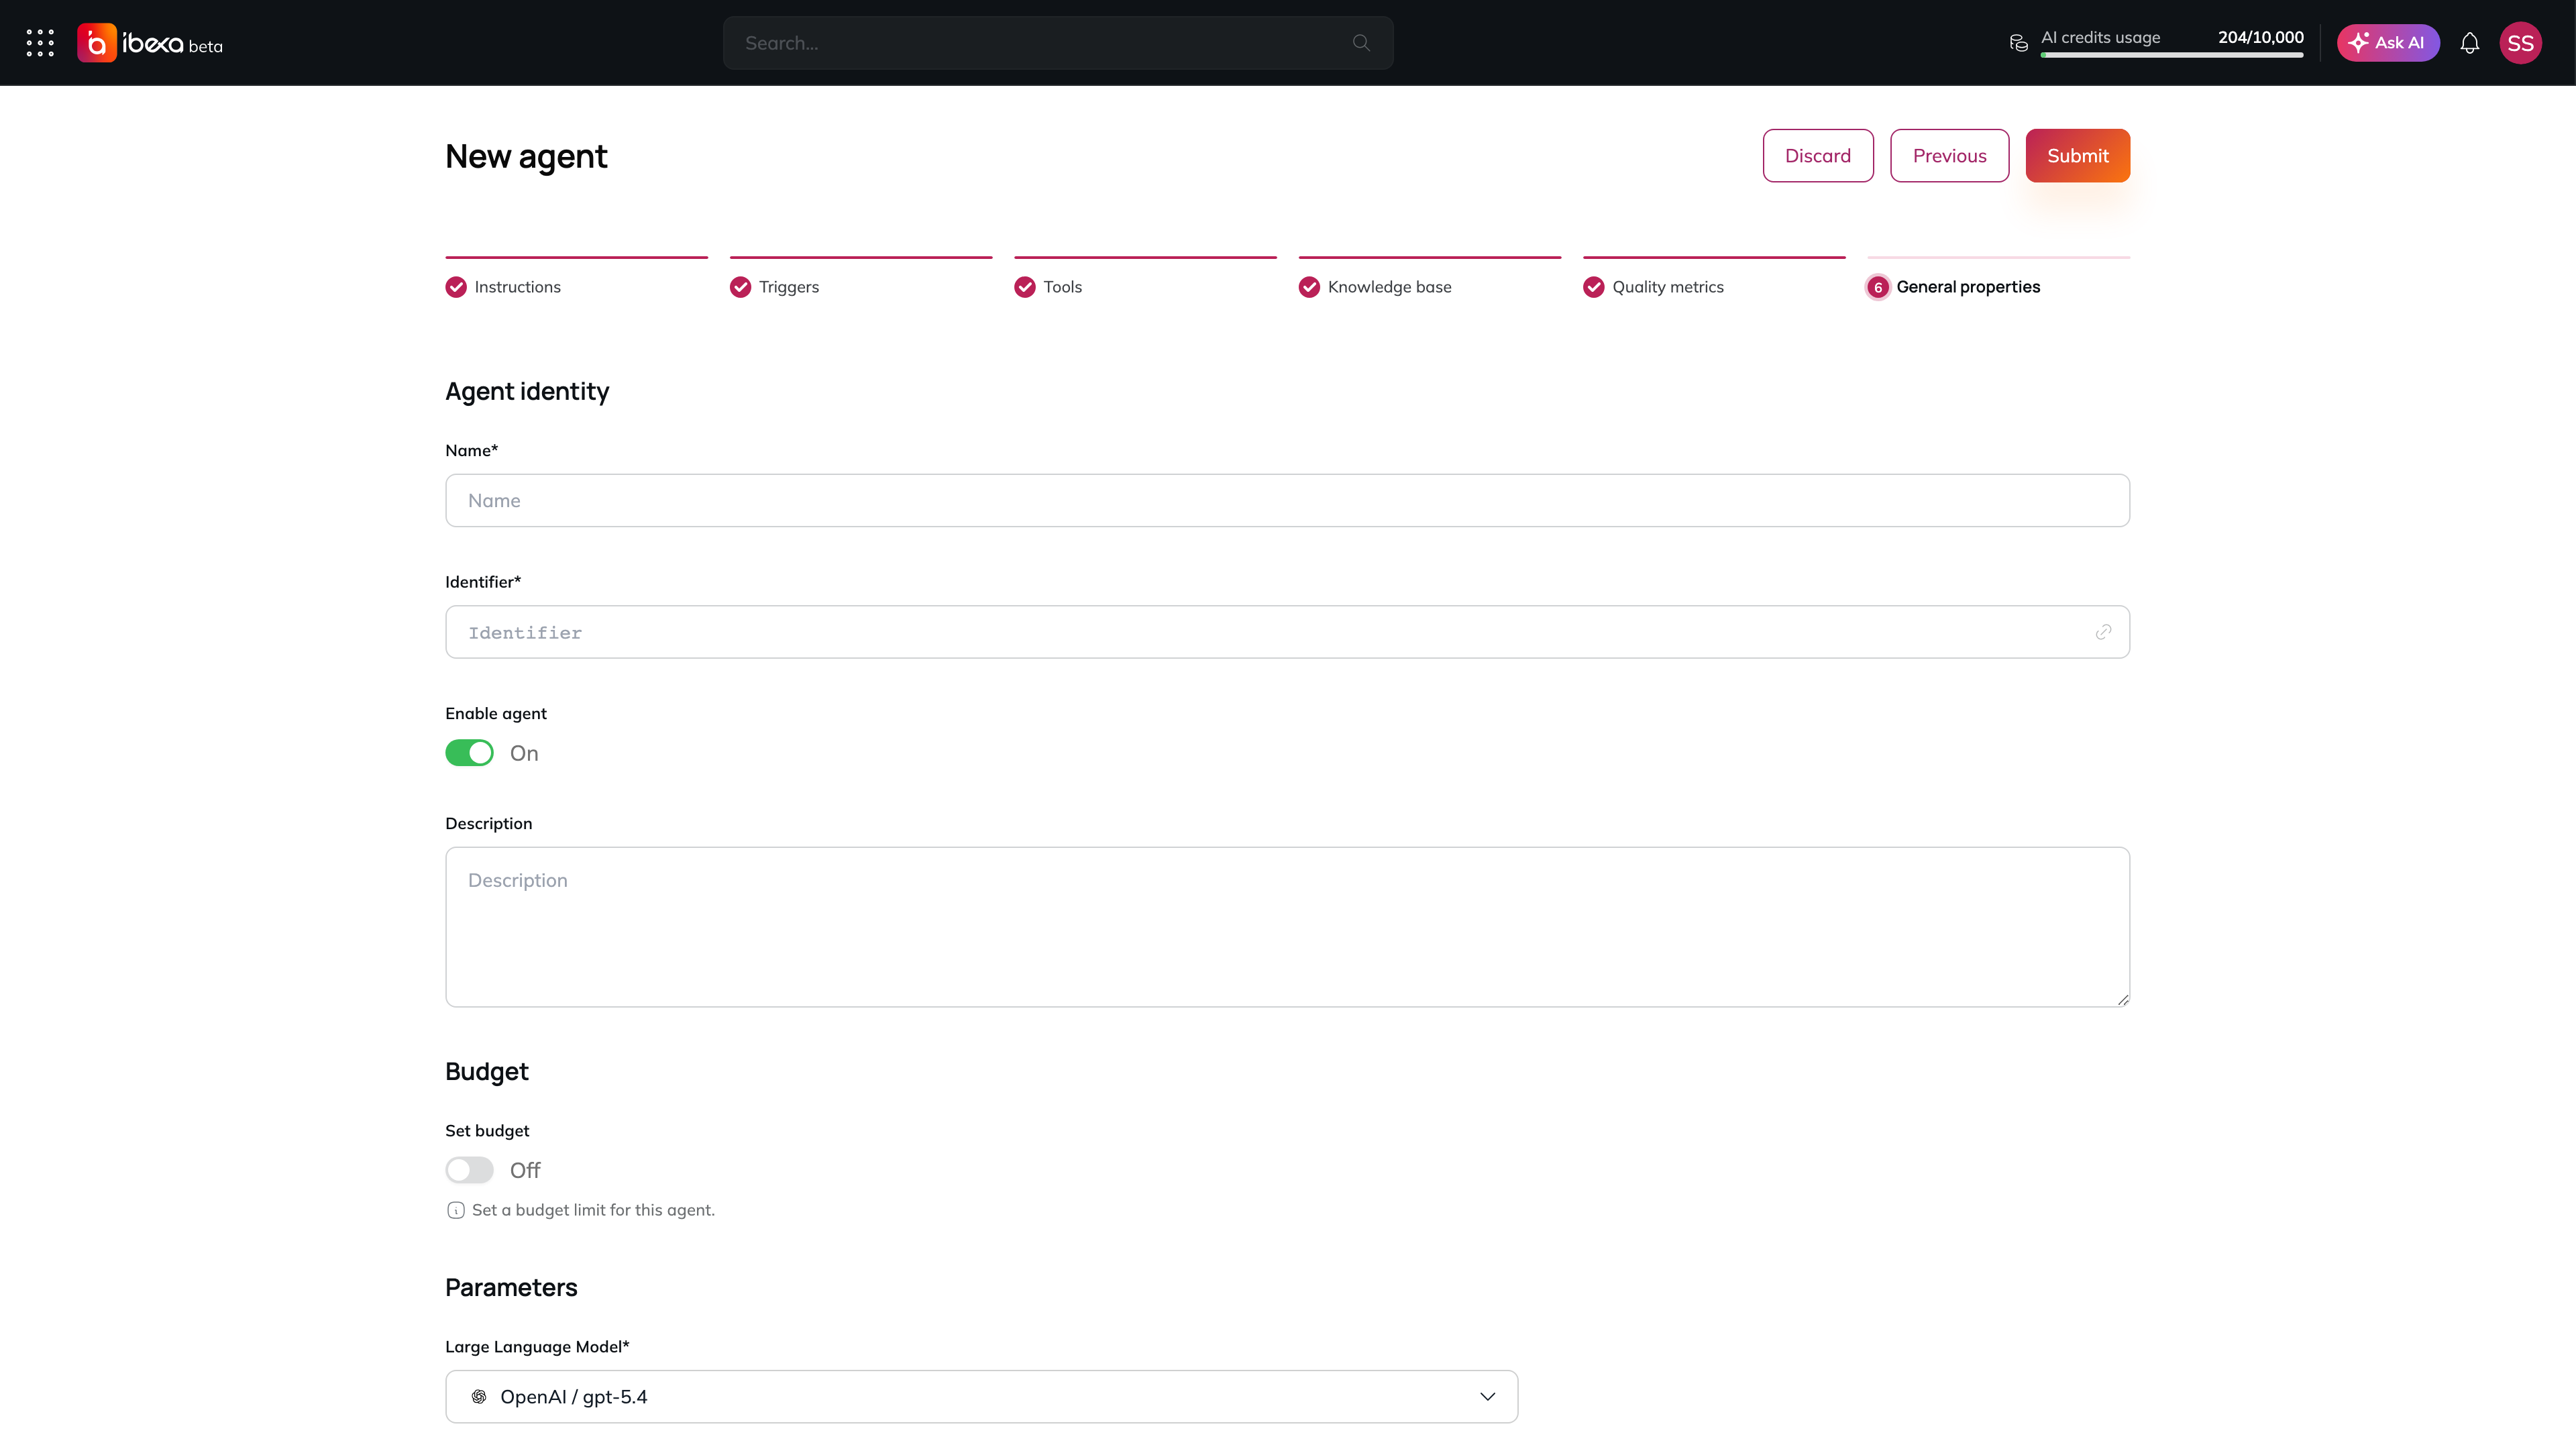Click the Tools step checkmark icon
2576x1449 pixels.
click(x=1025, y=287)
